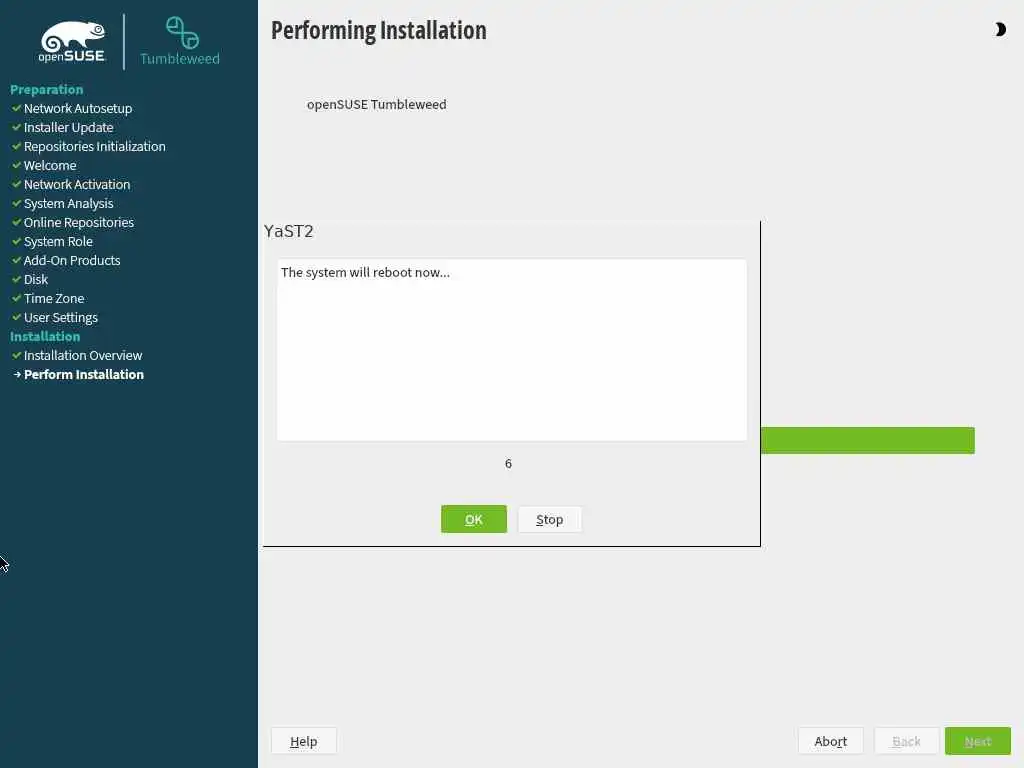The image size is (1024, 768).
Task: Select Installer Update step
Action: pos(69,127)
